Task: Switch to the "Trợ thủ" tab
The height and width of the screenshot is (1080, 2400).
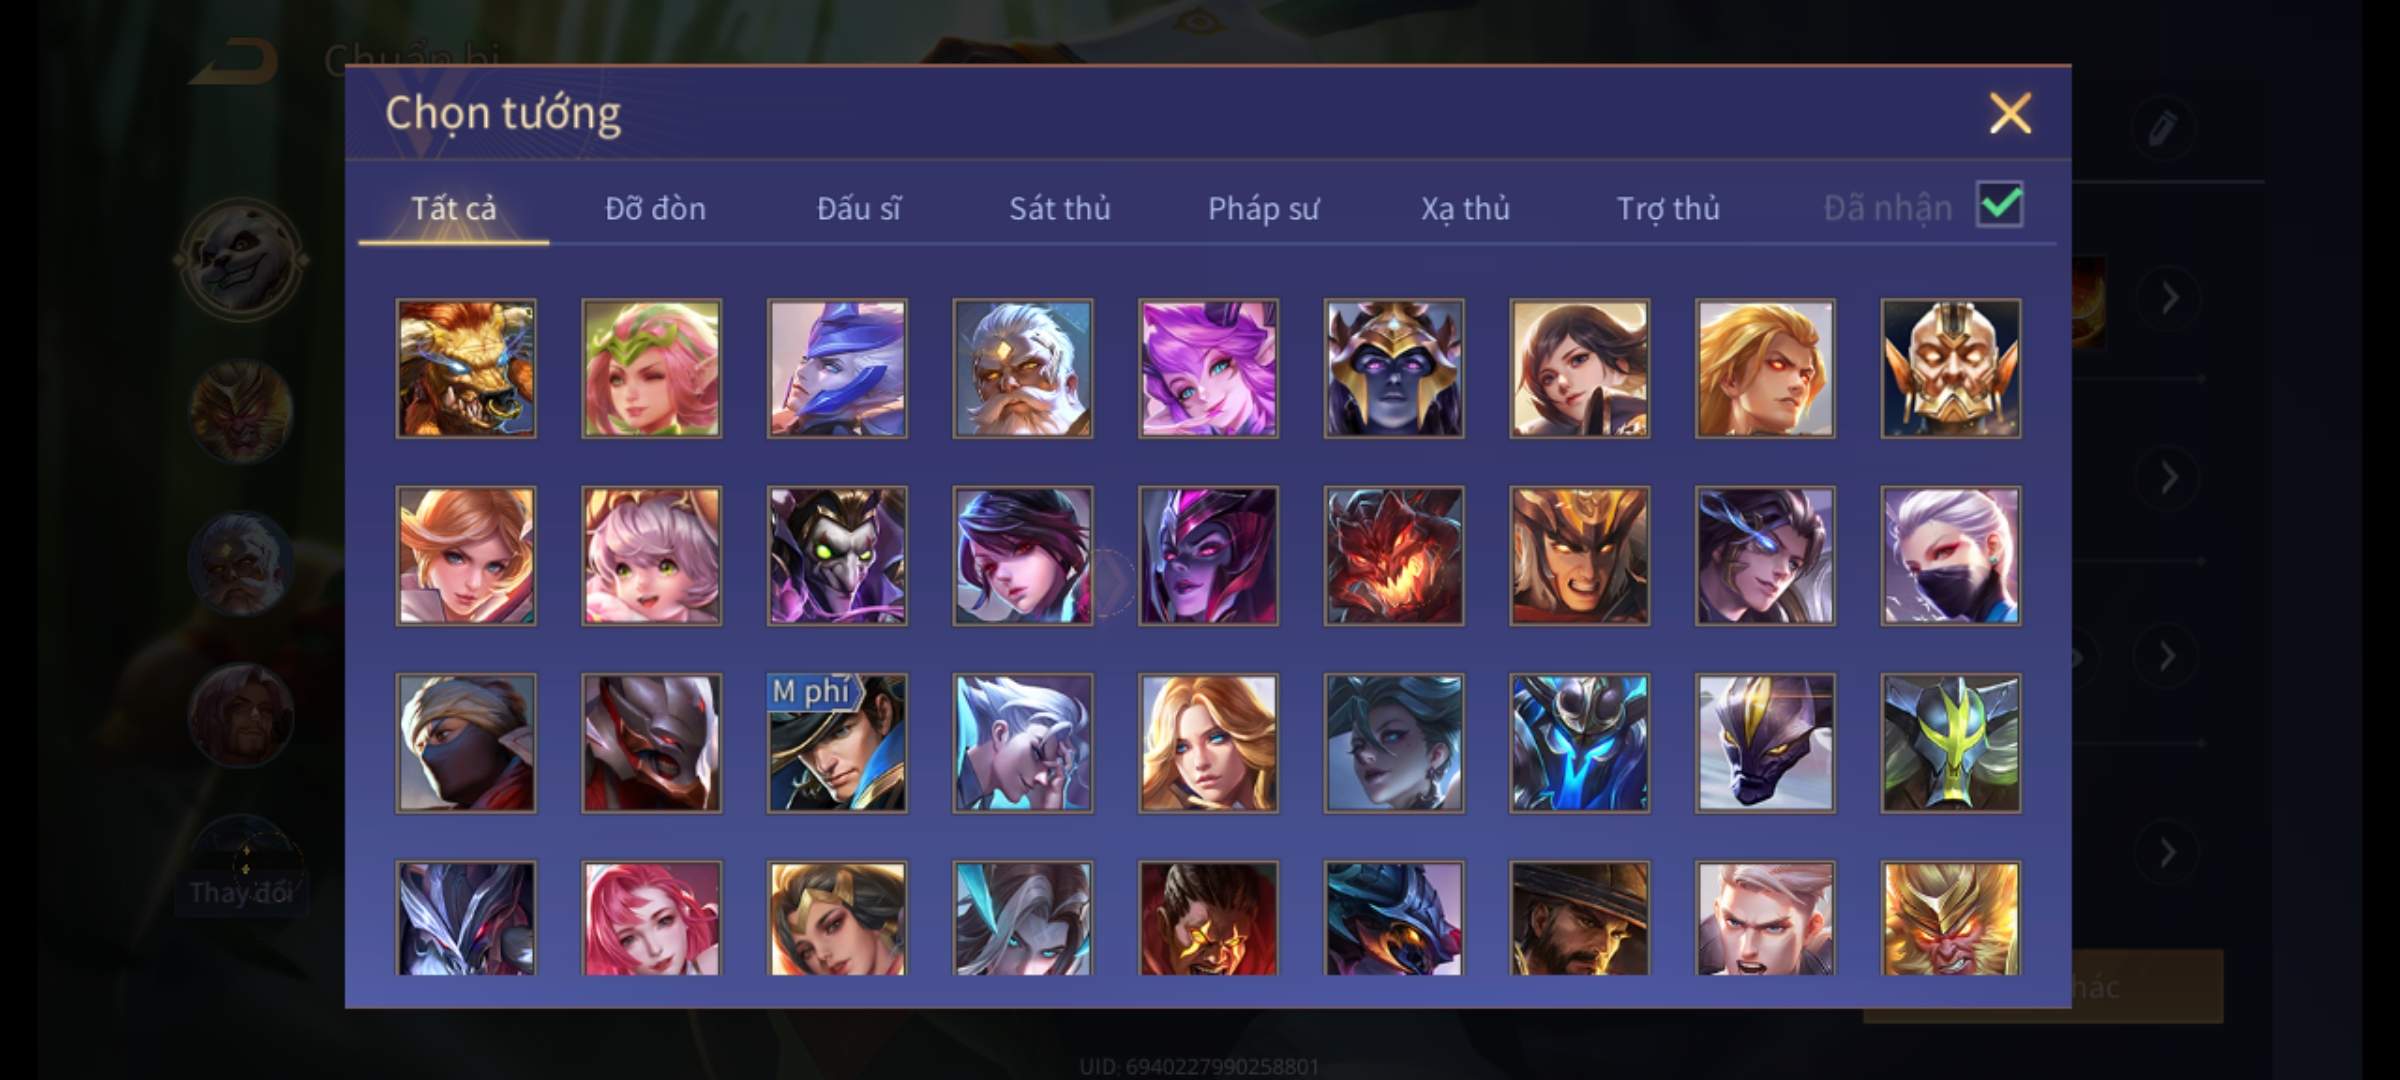Action: pos(1668,208)
